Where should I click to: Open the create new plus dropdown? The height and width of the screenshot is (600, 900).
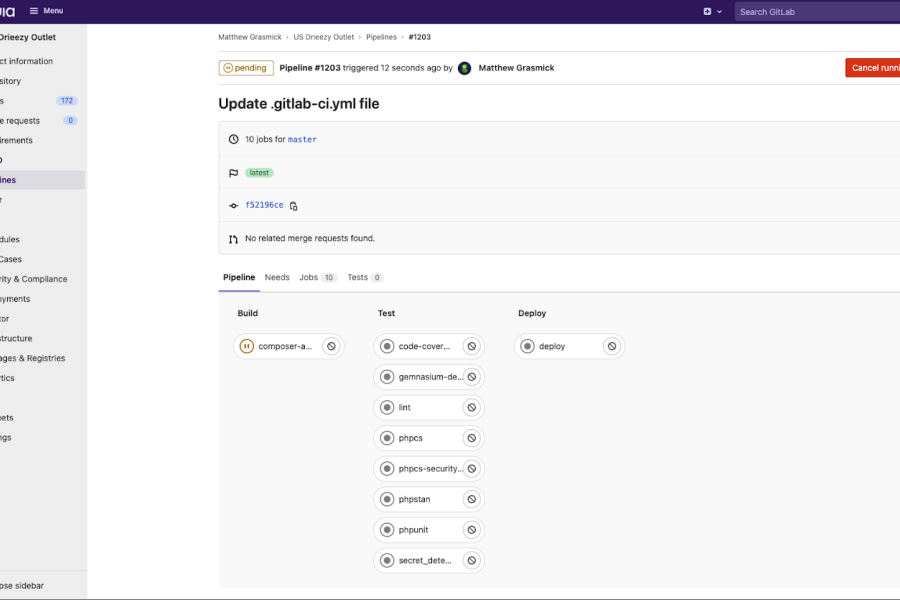click(x=712, y=11)
